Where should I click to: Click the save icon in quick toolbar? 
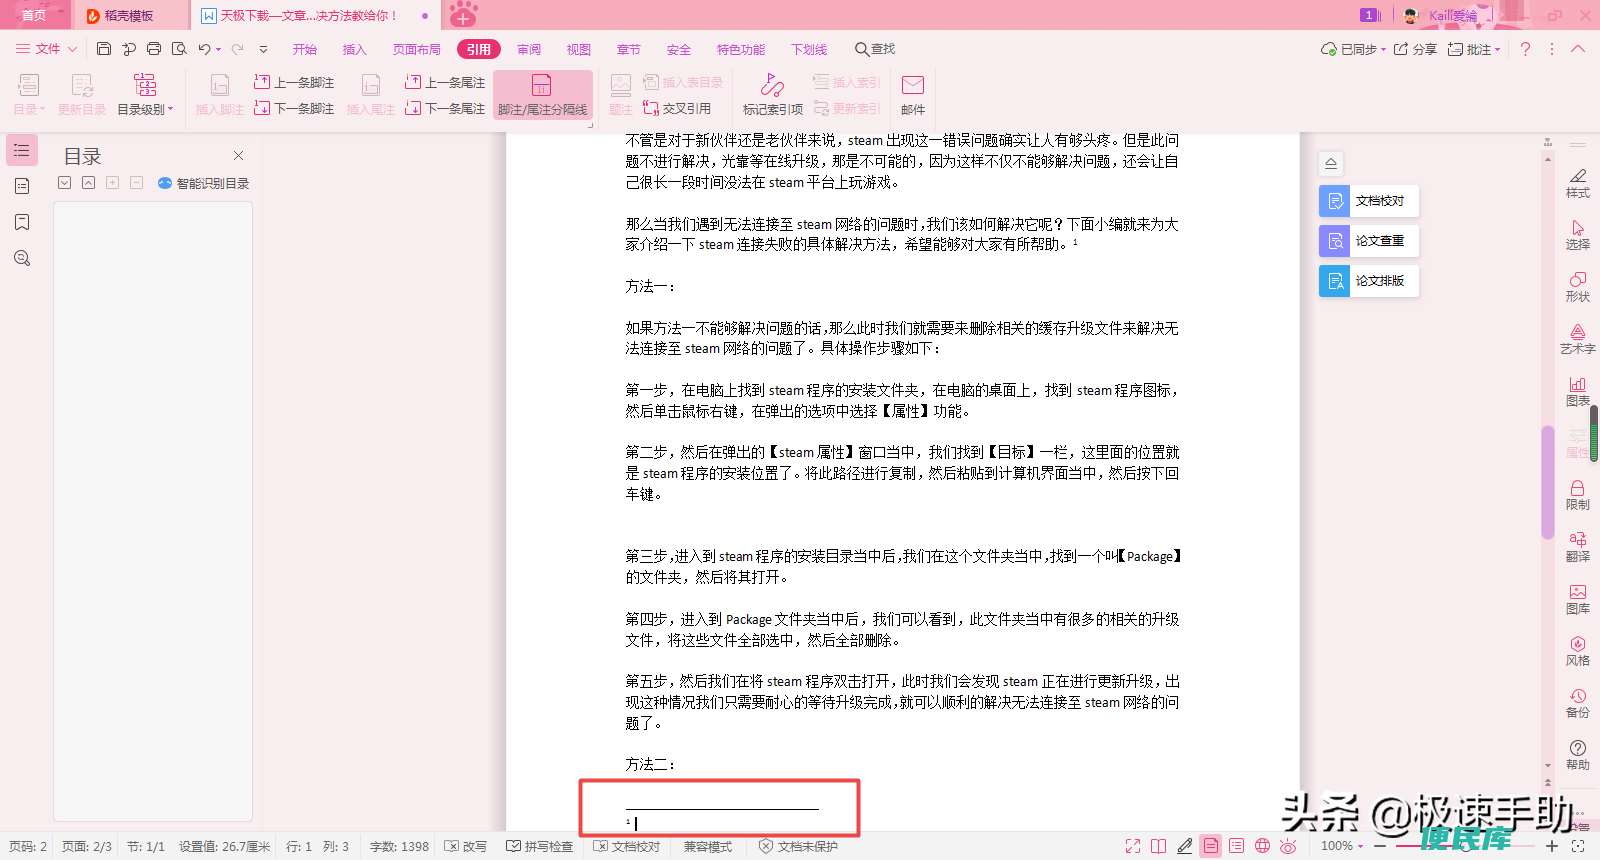click(104, 49)
